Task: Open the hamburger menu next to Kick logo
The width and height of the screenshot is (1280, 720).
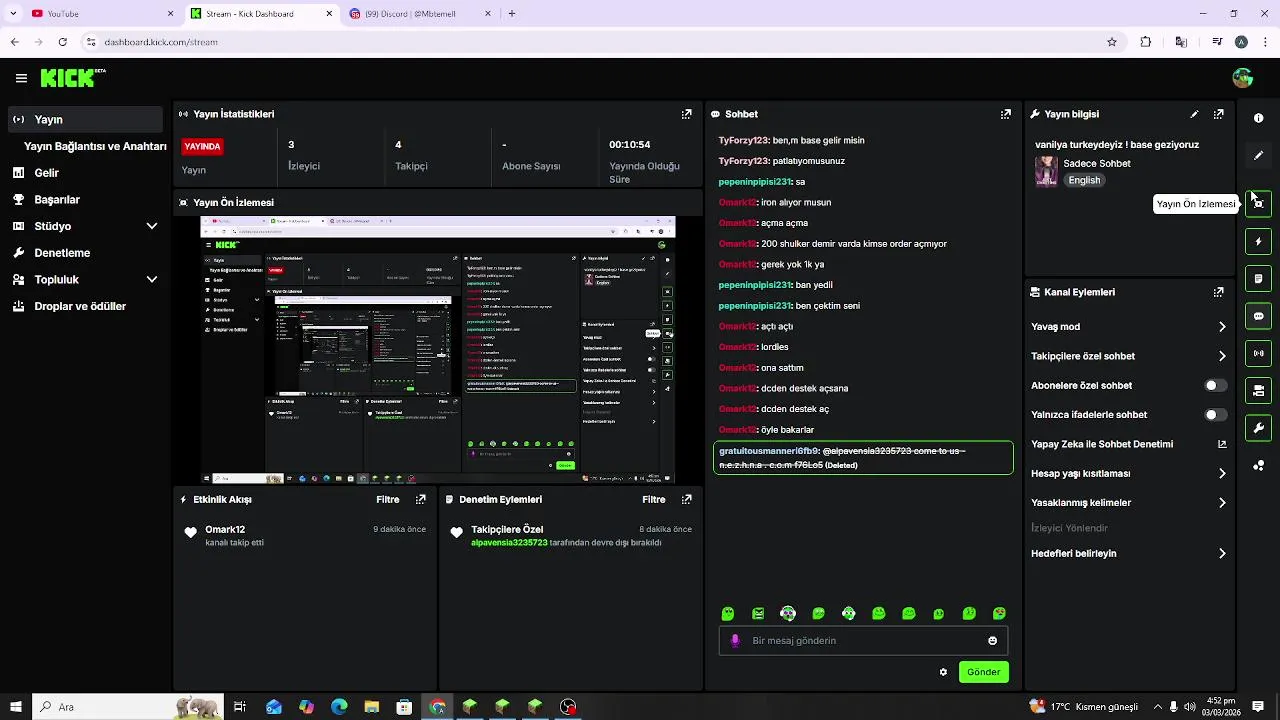Action: (x=21, y=78)
